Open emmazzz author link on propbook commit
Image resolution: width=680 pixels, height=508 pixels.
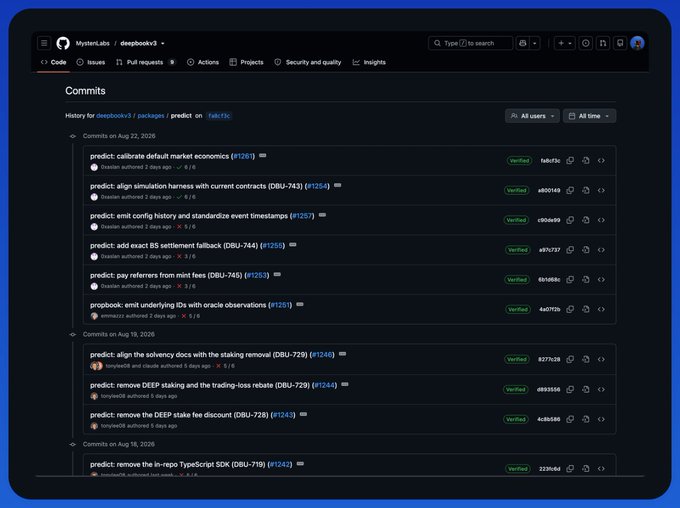tap(112, 316)
